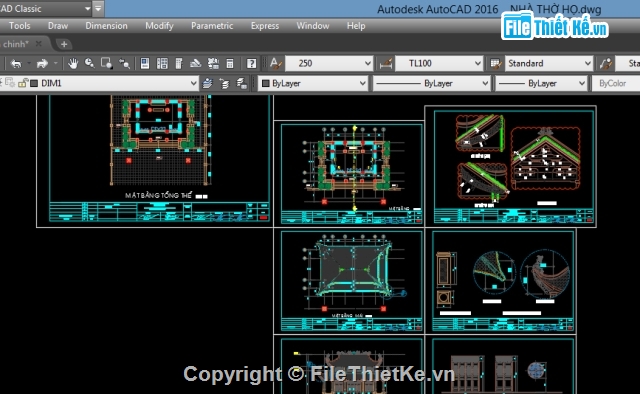Expand the AutoCAD Classic workspace dropdown
The height and width of the screenshot is (394, 640).
click(x=87, y=8)
